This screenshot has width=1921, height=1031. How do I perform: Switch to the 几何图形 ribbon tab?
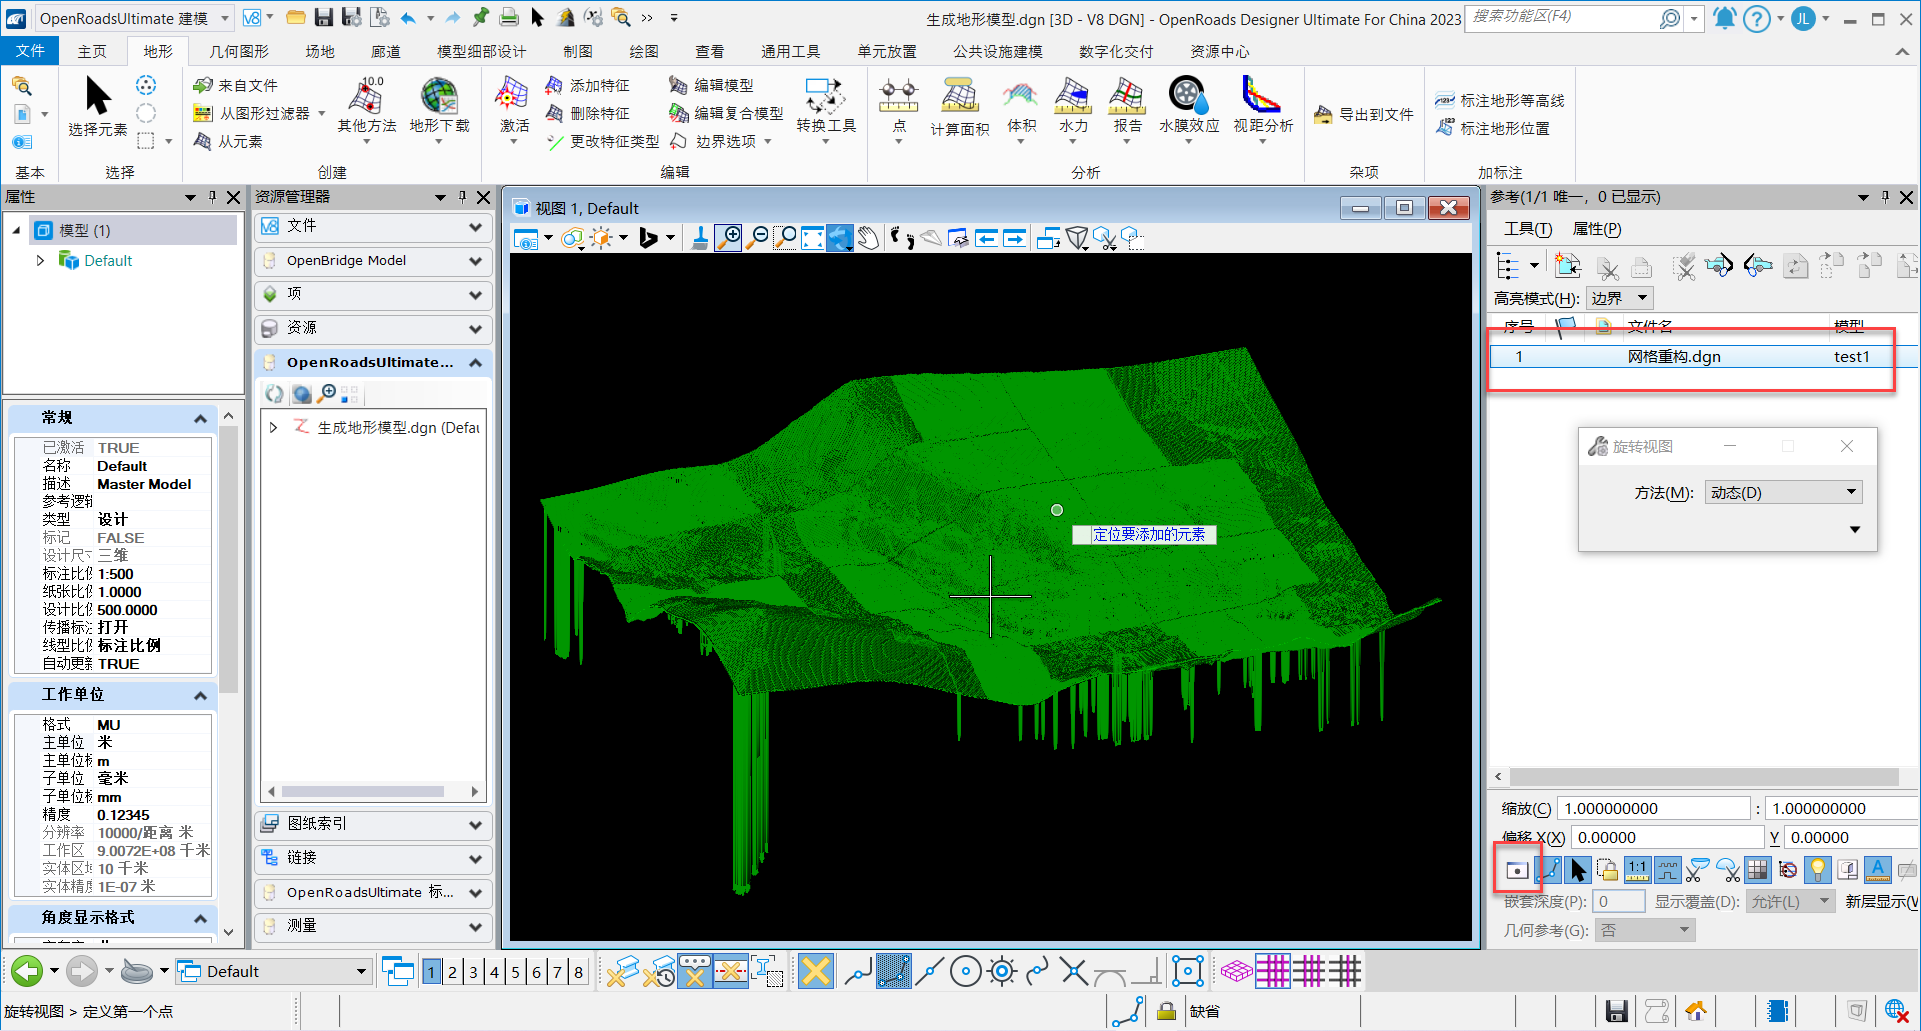[238, 51]
